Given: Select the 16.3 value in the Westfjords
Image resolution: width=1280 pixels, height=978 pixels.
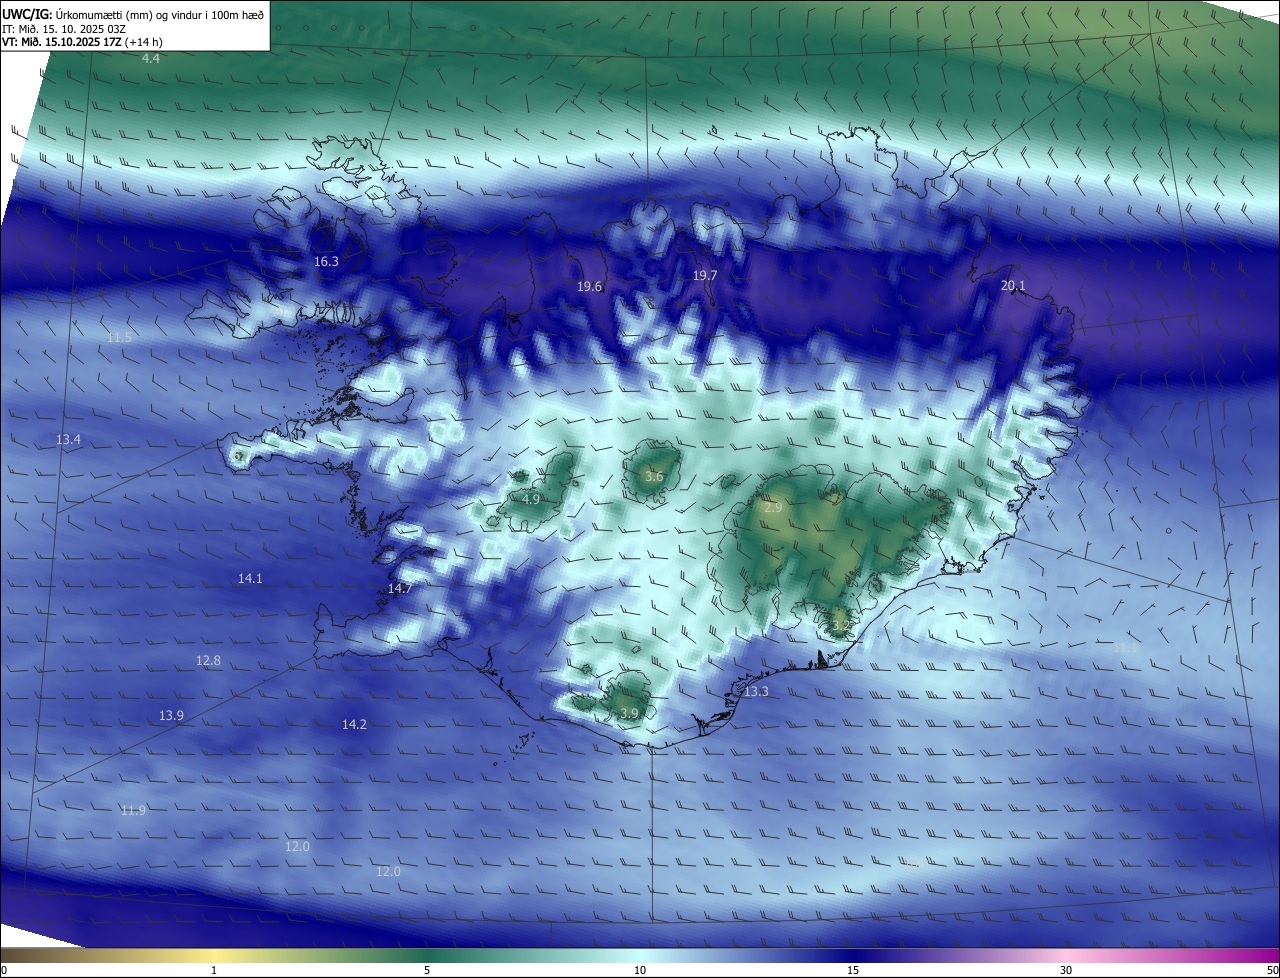Looking at the screenshot, I should click(x=326, y=262).
